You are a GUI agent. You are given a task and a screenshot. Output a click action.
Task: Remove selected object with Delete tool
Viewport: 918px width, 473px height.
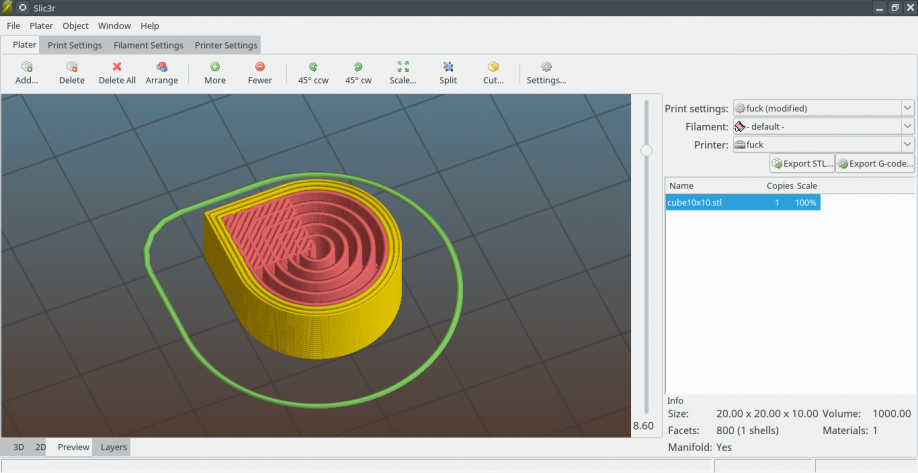click(x=71, y=73)
